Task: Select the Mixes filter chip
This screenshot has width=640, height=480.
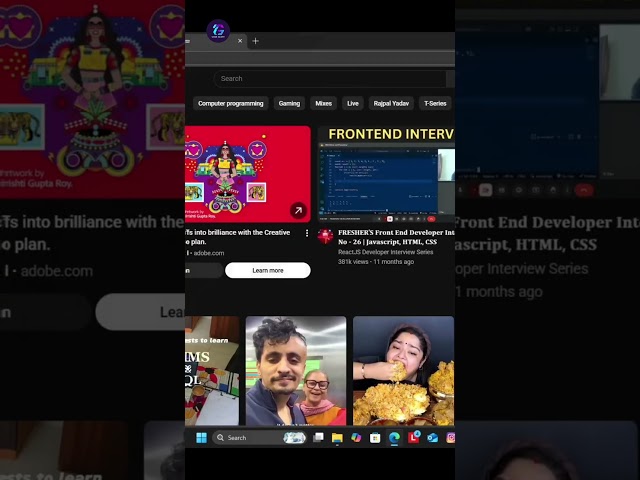Action: click(323, 104)
